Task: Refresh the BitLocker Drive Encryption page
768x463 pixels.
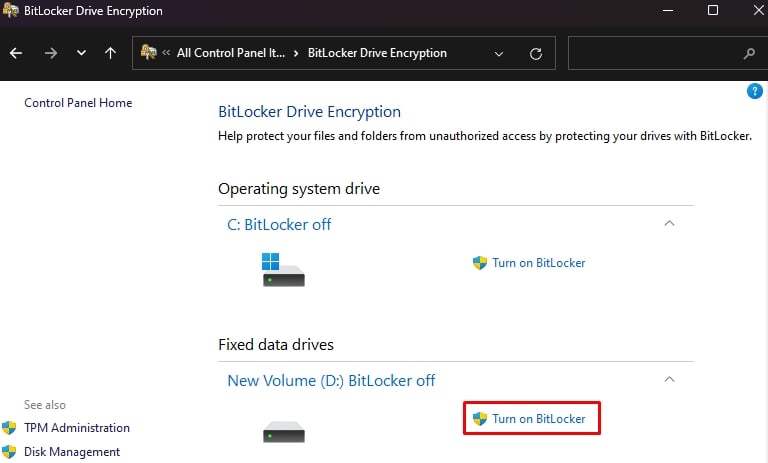Action: pos(536,53)
